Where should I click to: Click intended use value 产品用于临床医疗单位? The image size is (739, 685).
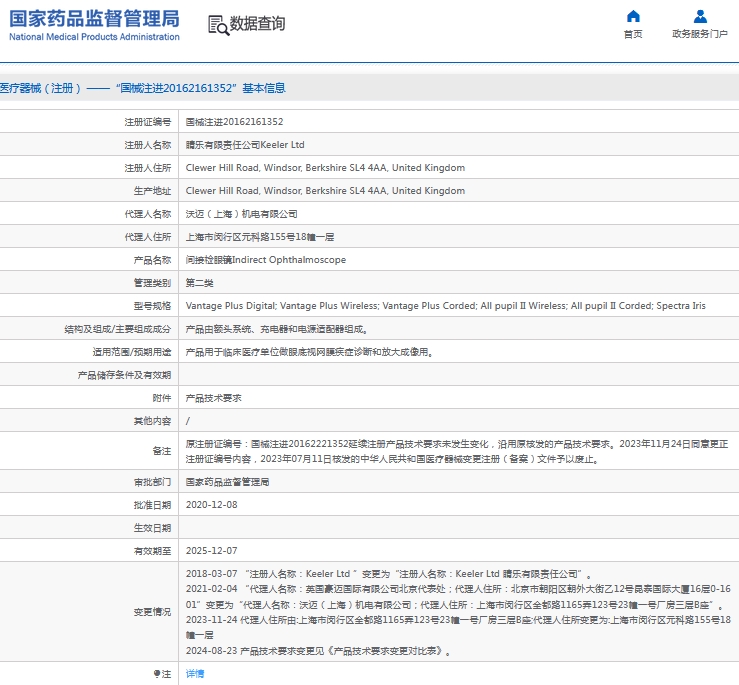point(309,352)
